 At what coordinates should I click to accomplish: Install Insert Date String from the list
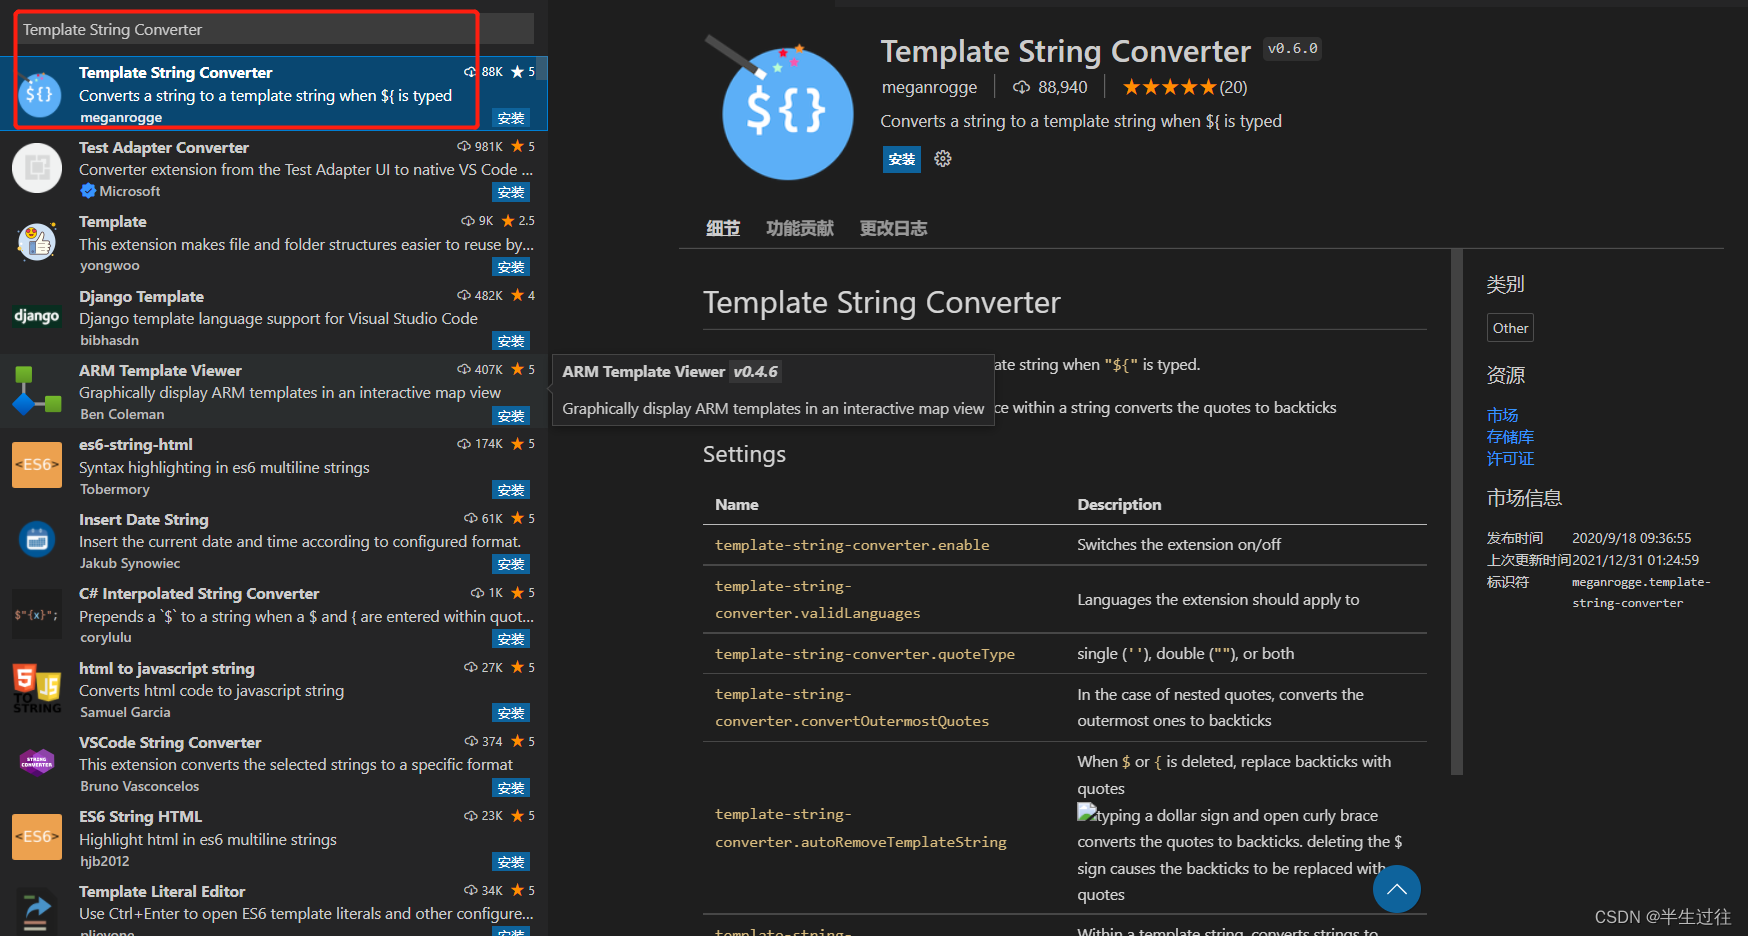511,564
